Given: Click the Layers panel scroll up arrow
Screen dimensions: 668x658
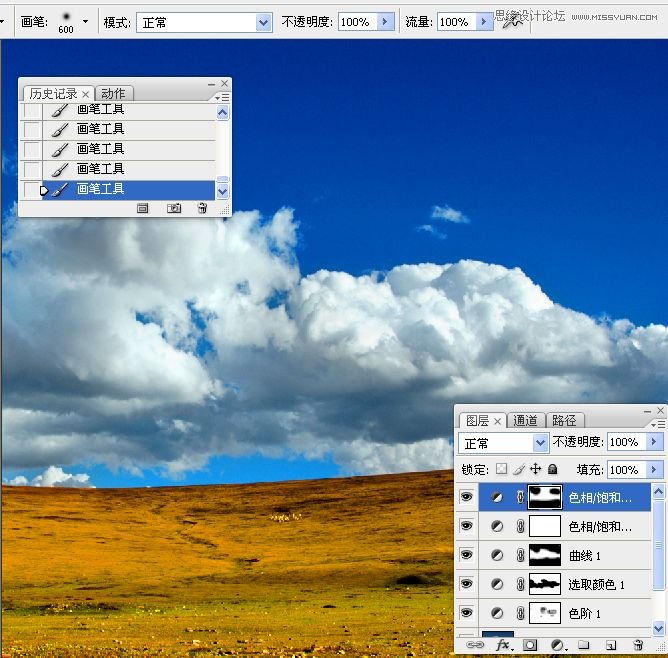Looking at the screenshot, I should [658, 492].
